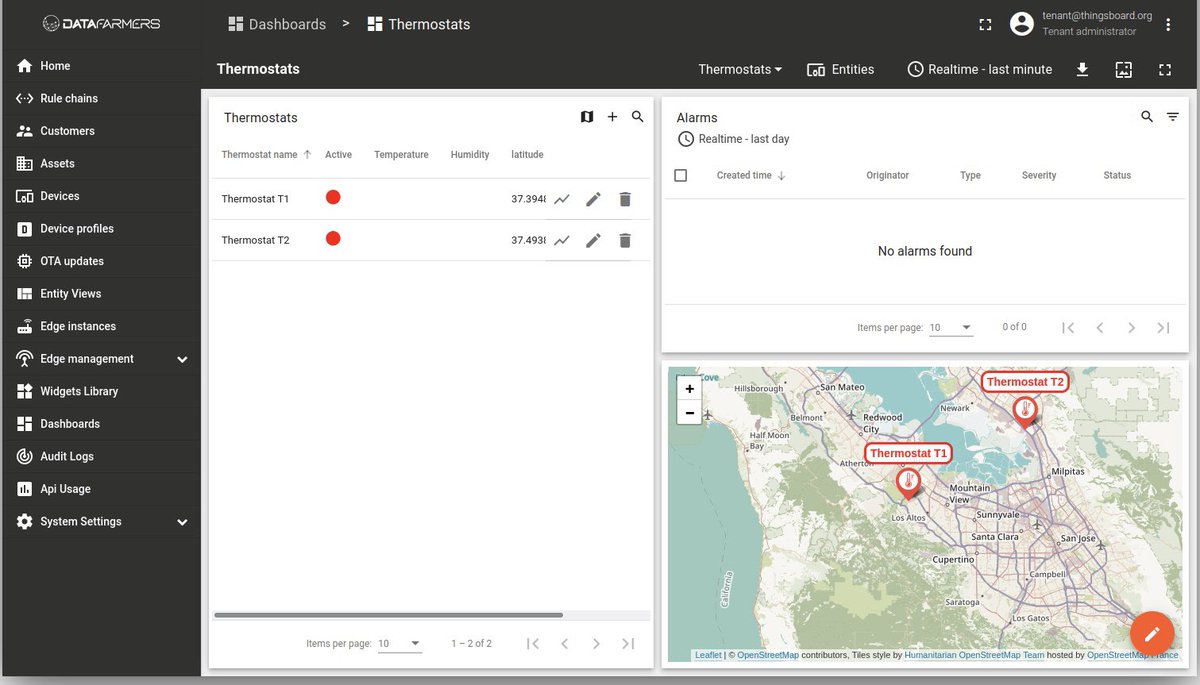Image resolution: width=1200 pixels, height=685 pixels.
Task: Tick the select-all checkbox in Alarms table
Action: 681,175
